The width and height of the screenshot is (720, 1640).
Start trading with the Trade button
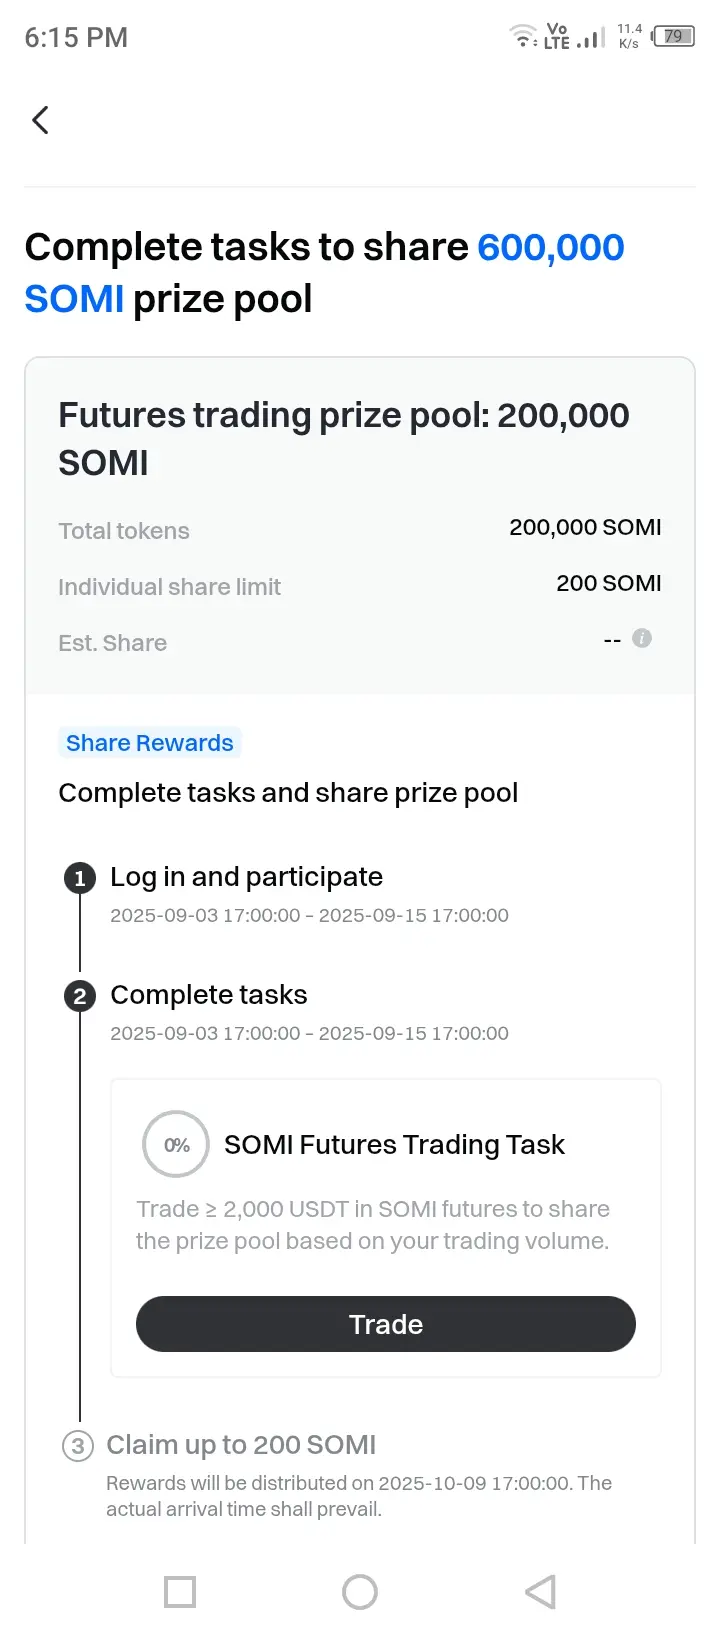[386, 1324]
